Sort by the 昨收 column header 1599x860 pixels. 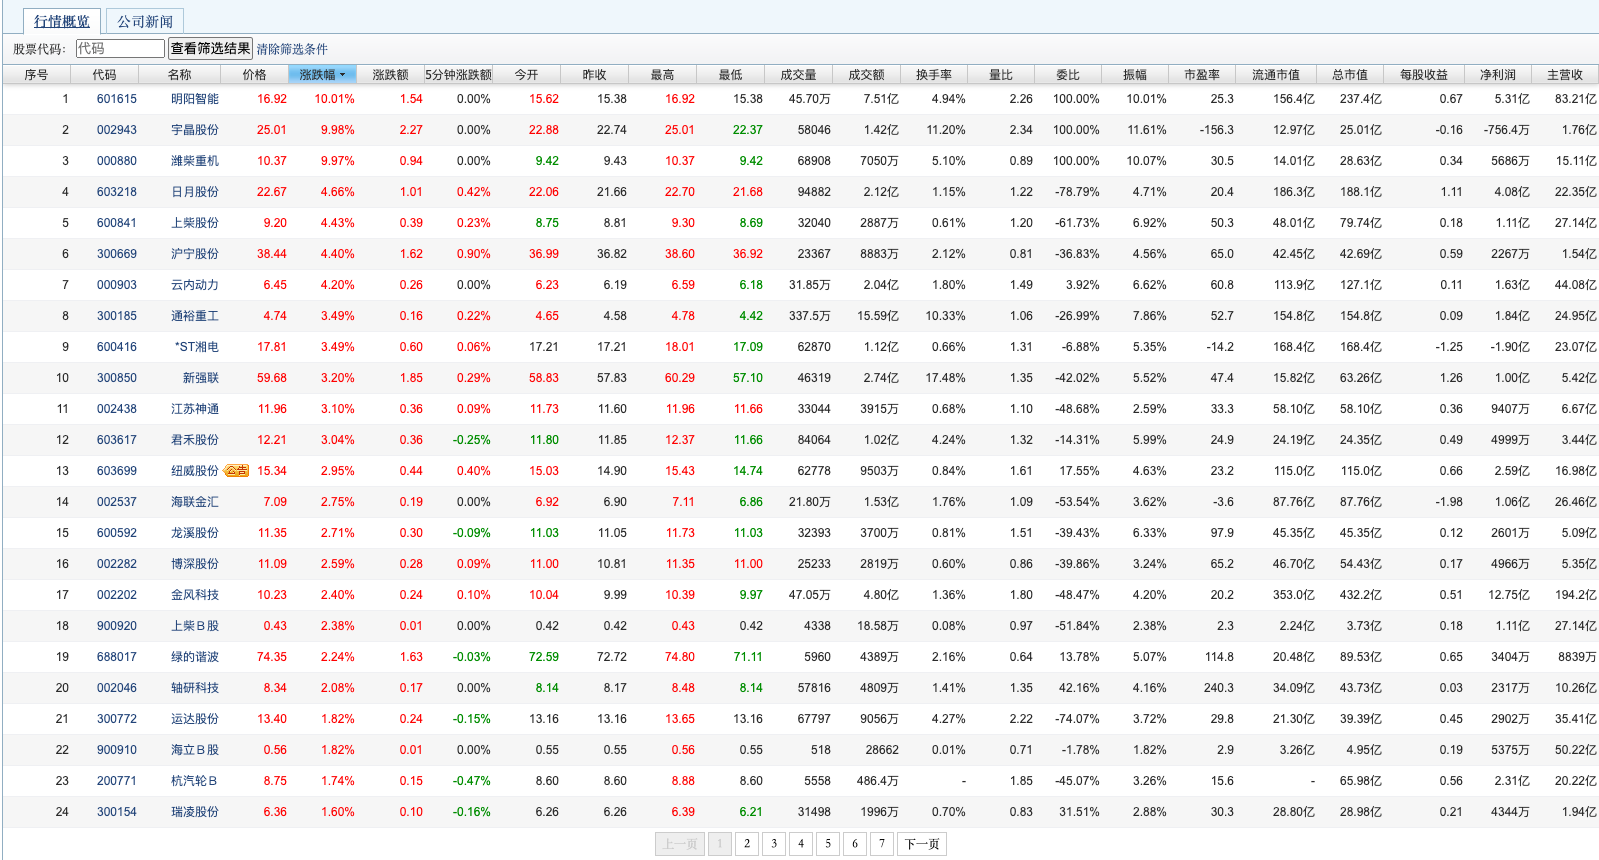point(594,75)
